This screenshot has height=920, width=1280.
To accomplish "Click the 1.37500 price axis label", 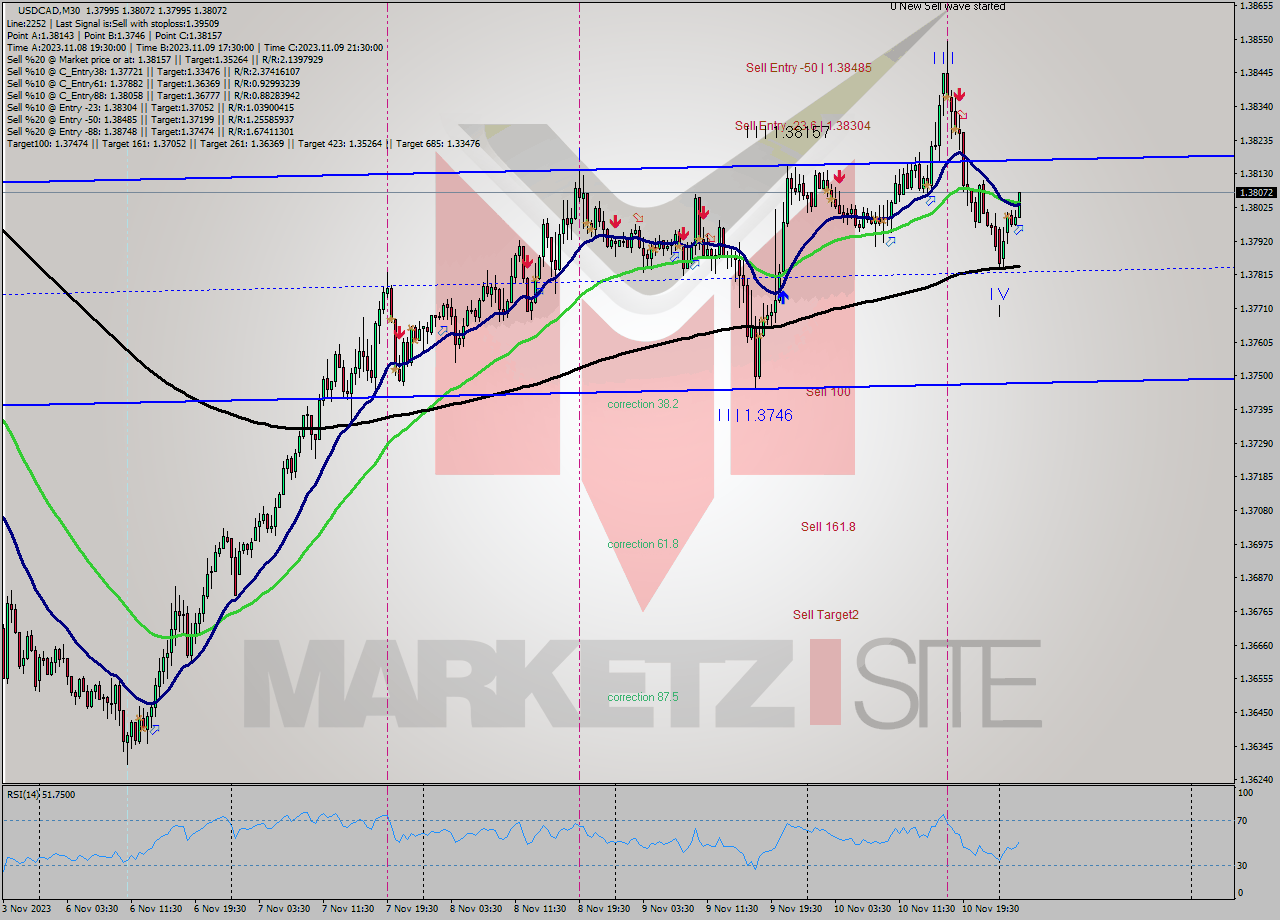I will pos(1256,376).
